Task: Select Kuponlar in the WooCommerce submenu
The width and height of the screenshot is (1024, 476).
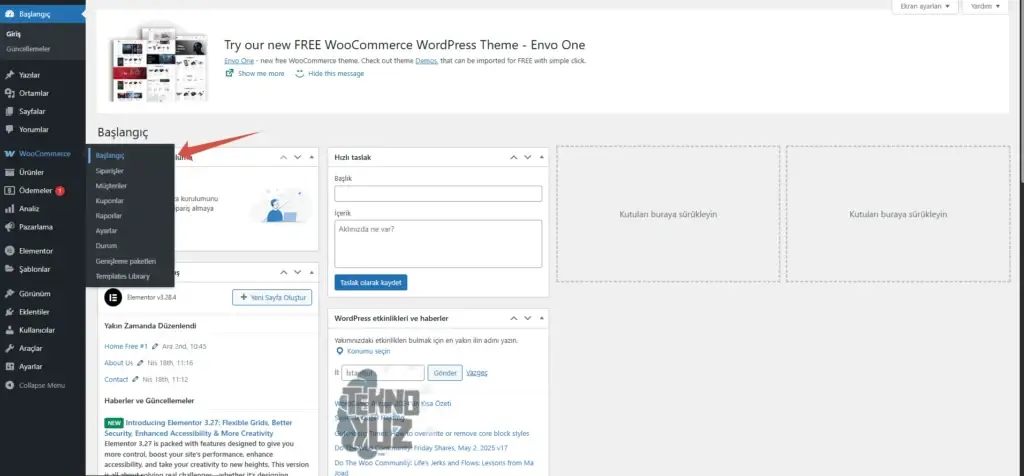Action: click(110, 201)
